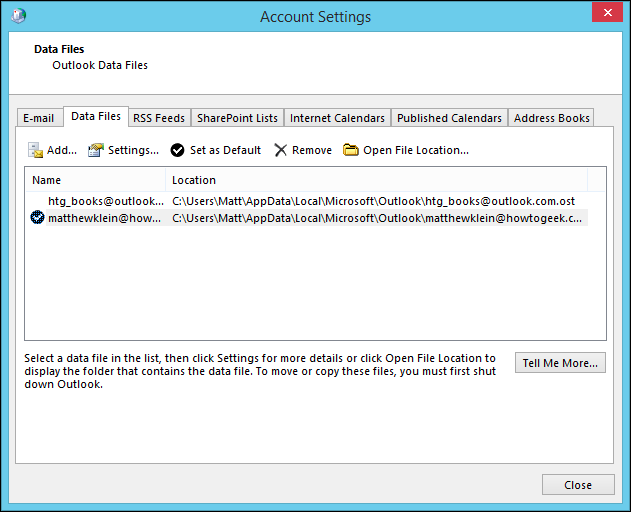Open the Published Calendars tab
631x512 pixels.
coord(449,118)
